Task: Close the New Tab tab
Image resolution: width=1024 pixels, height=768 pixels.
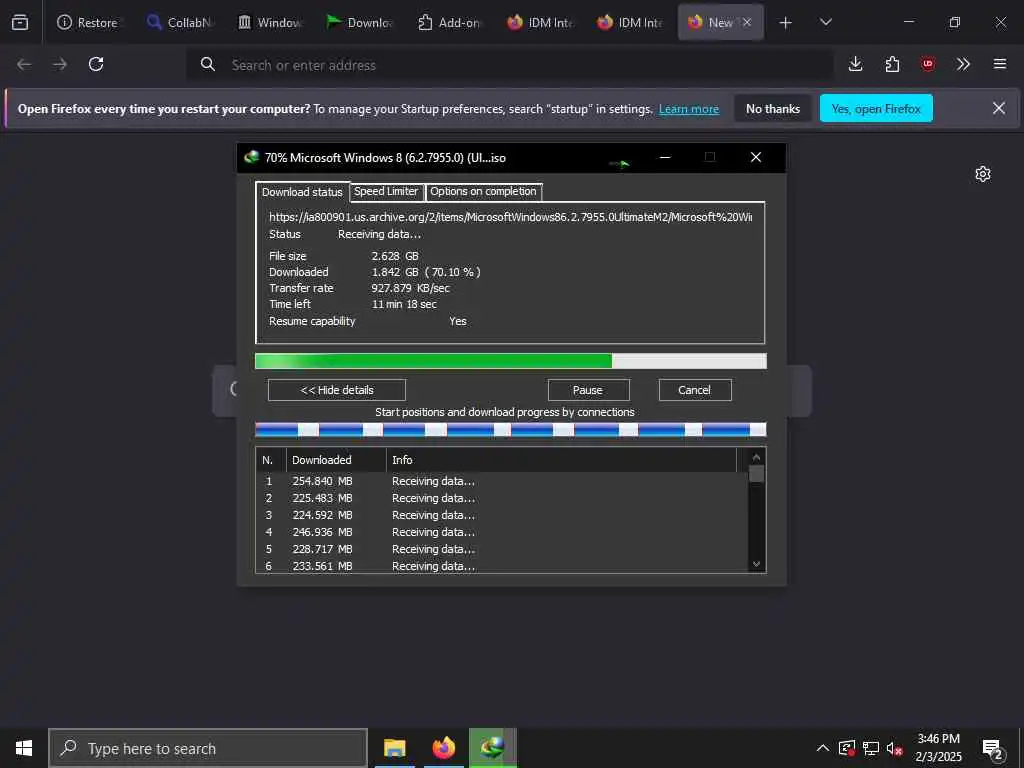Action: point(747,22)
